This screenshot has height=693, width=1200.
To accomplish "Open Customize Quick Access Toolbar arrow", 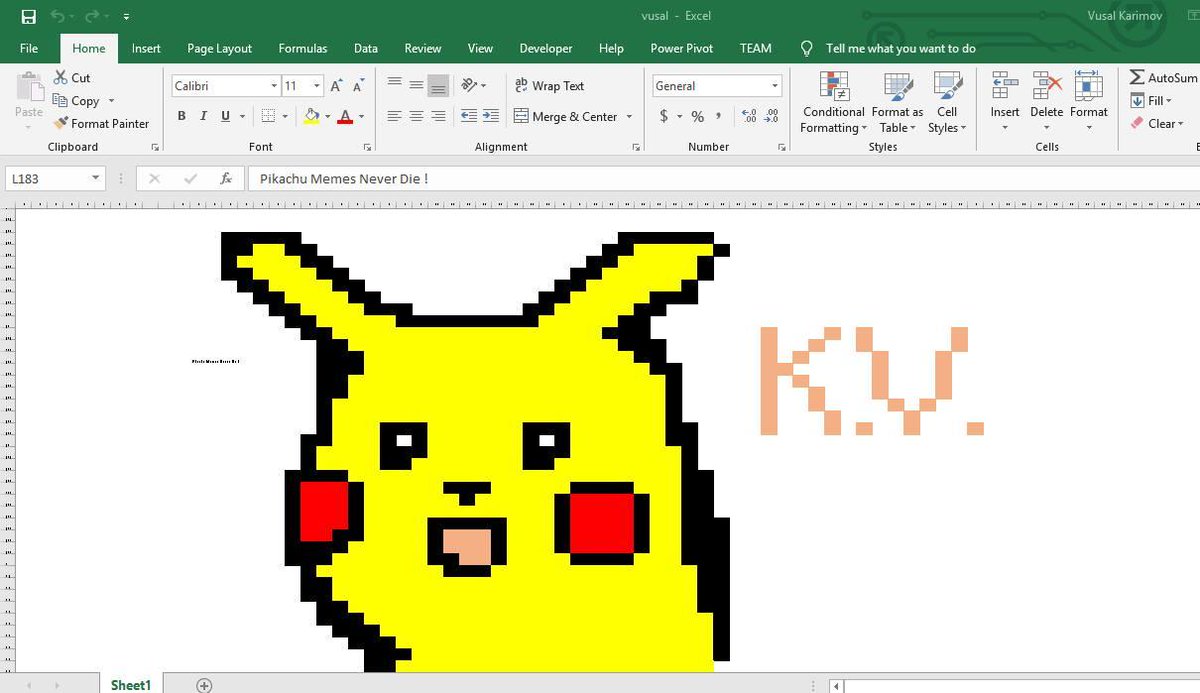I will click(x=125, y=17).
